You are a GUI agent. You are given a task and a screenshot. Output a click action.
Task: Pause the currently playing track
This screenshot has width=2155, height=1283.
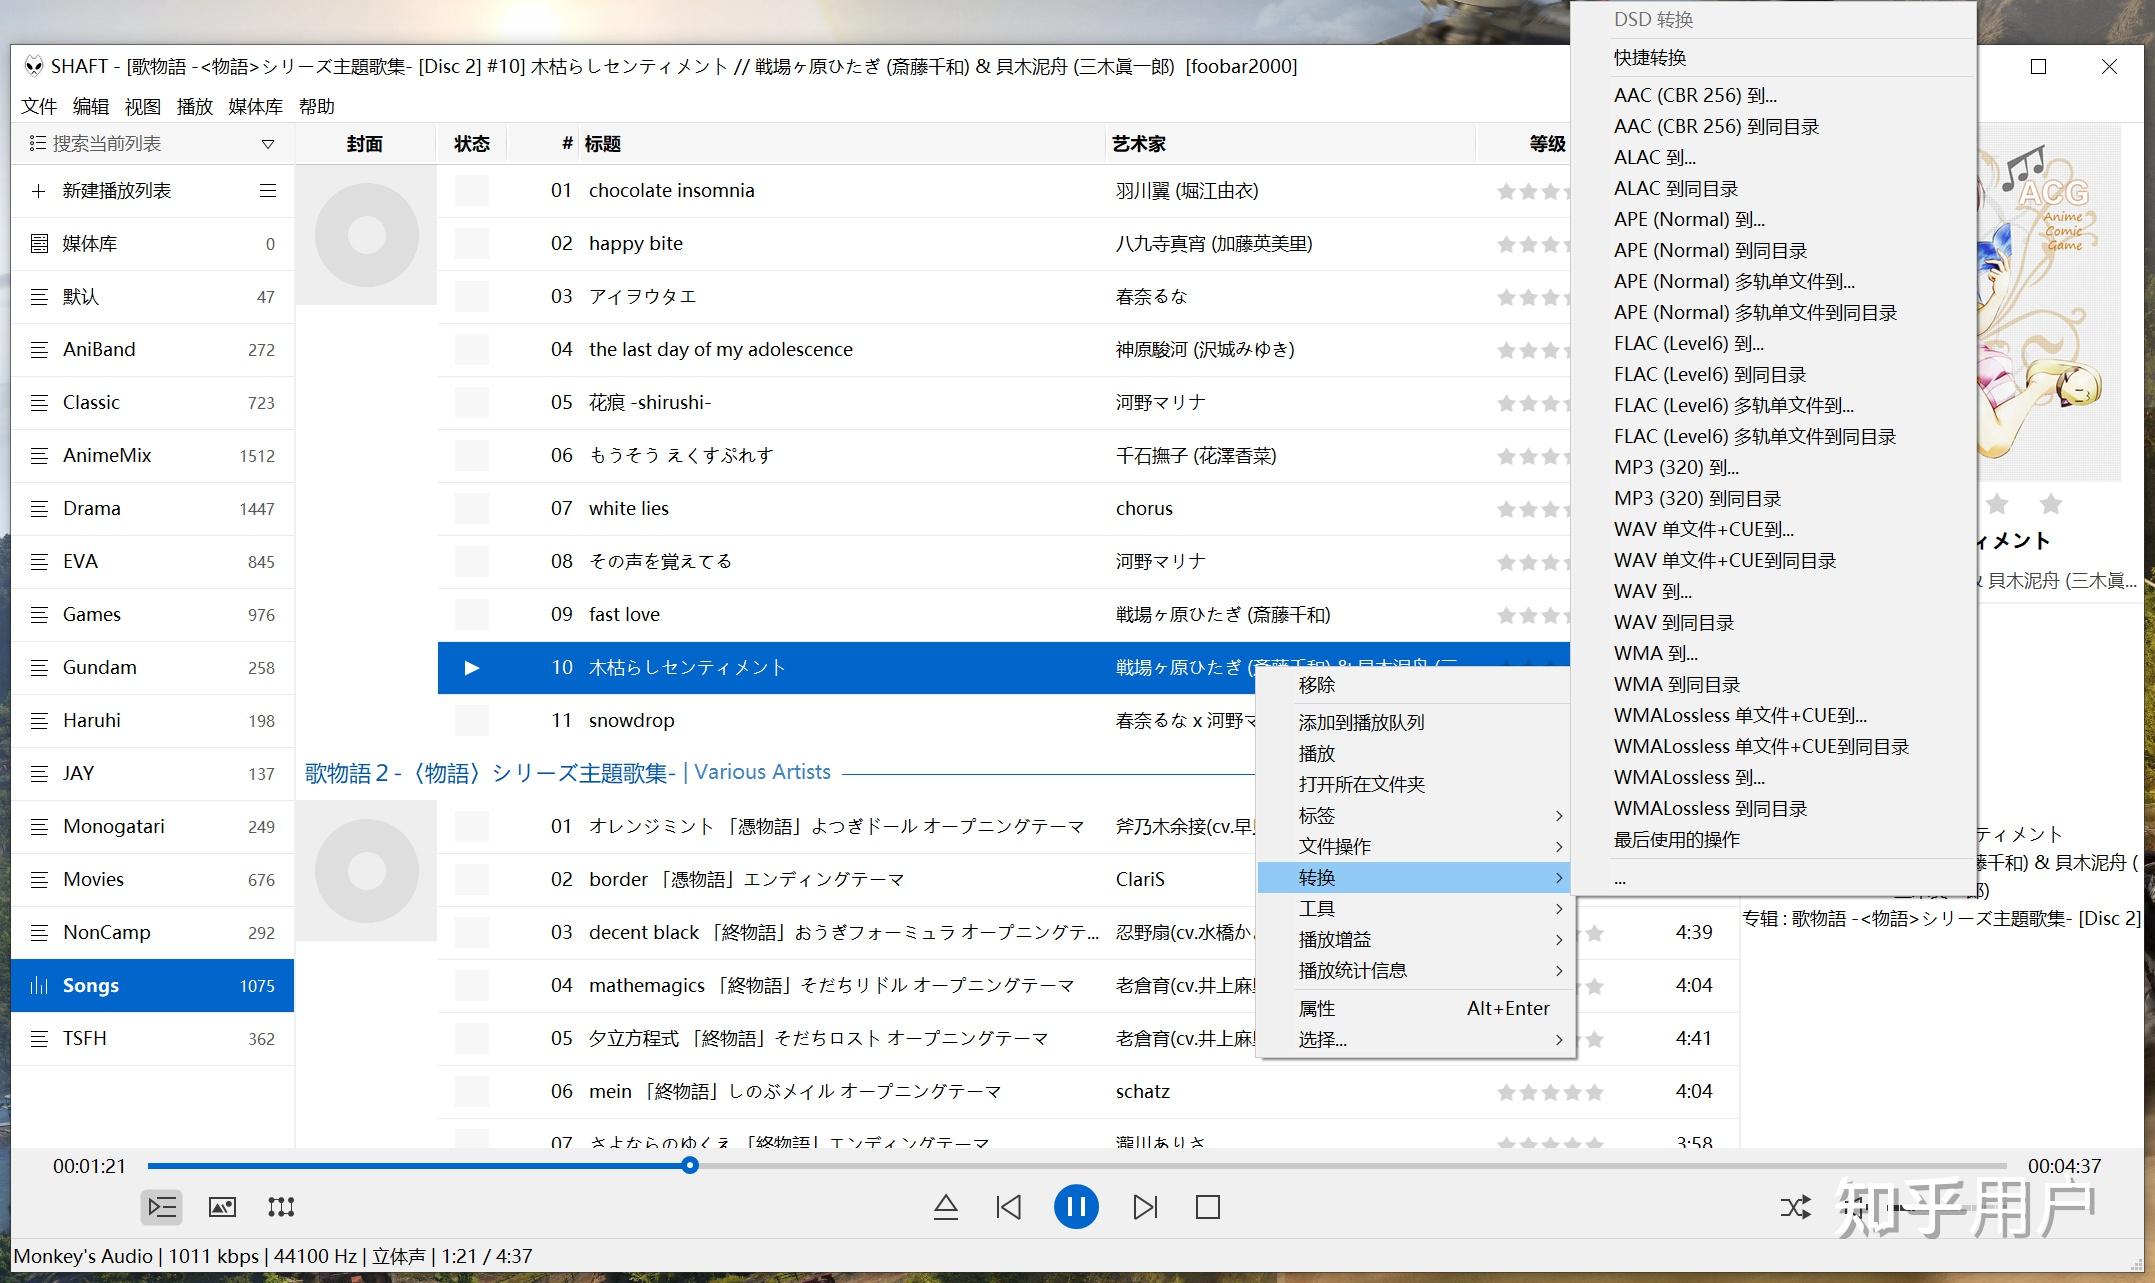click(1076, 1207)
